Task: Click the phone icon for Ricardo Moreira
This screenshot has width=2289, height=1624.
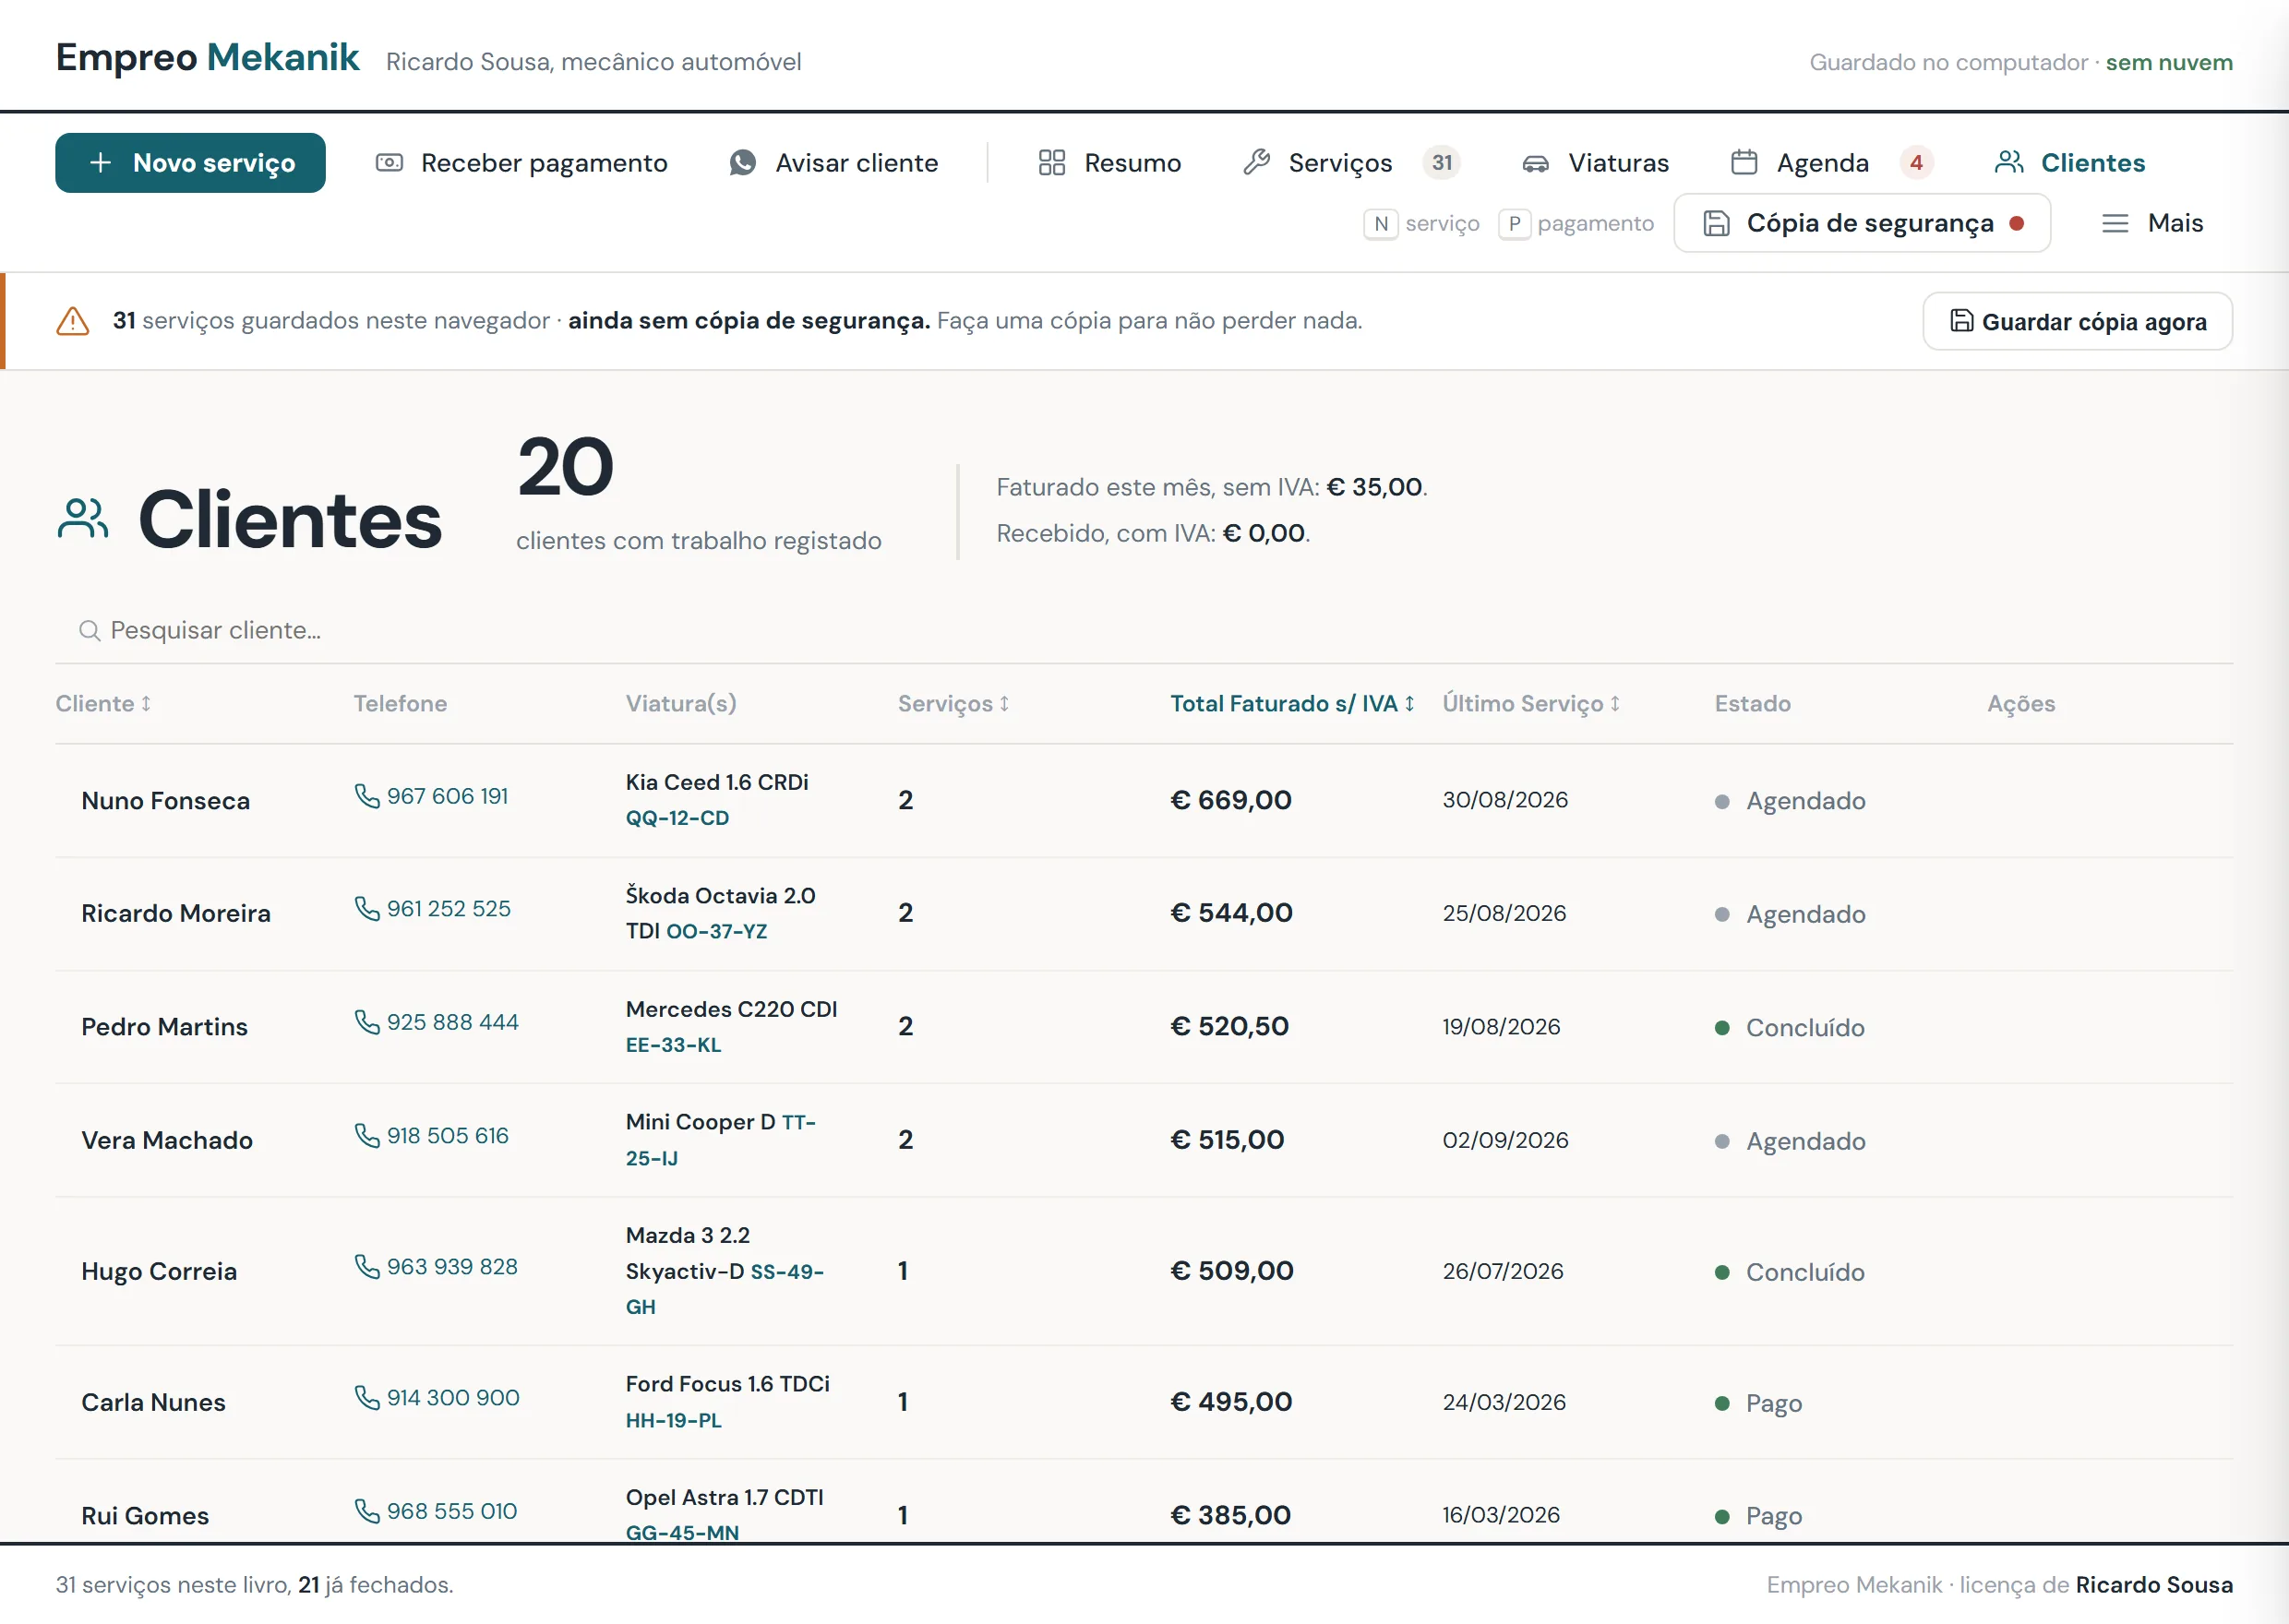Action: (367, 909)
